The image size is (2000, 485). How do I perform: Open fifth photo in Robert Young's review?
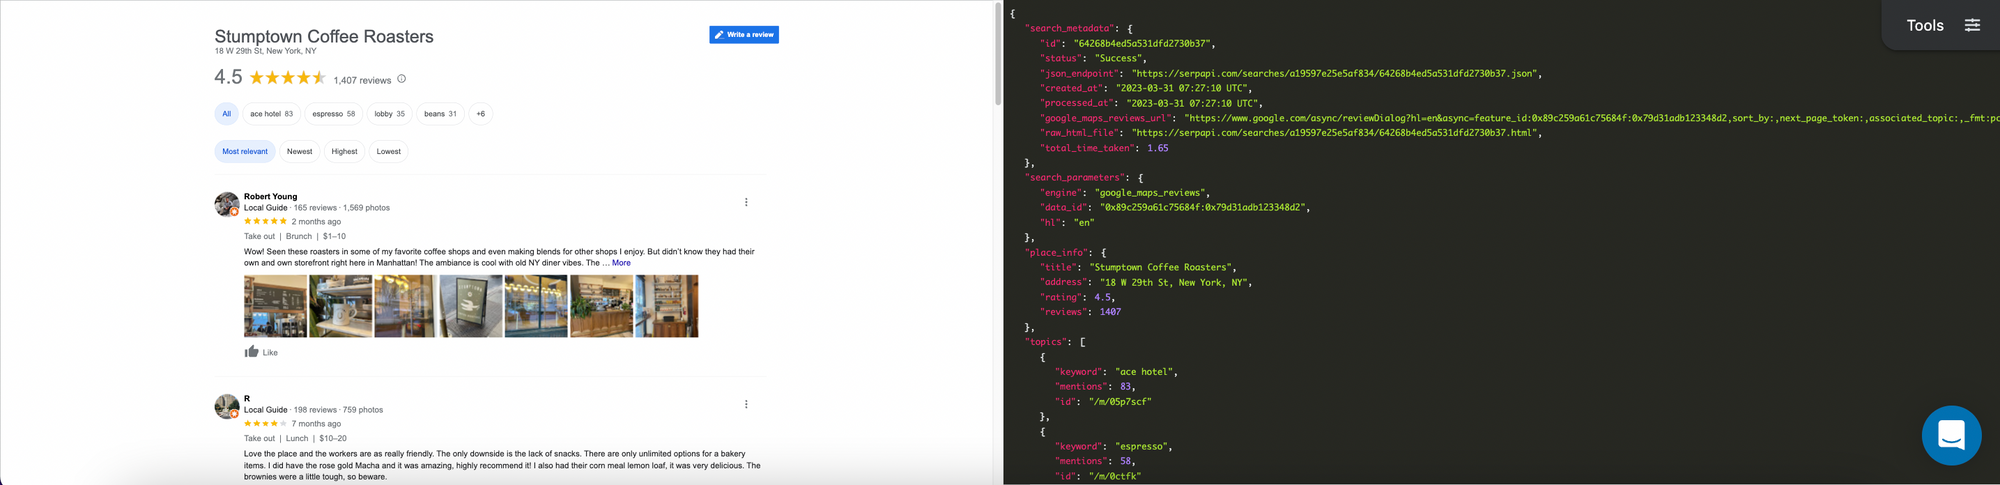click(x=536, y=306)
